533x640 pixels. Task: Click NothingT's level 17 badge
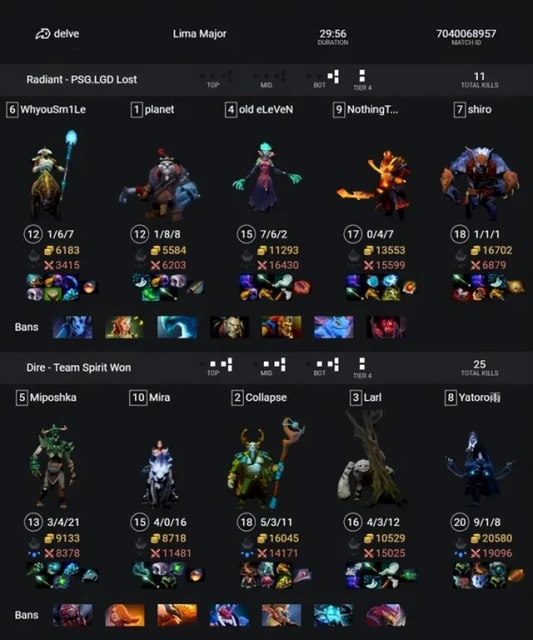pos(353,234)
